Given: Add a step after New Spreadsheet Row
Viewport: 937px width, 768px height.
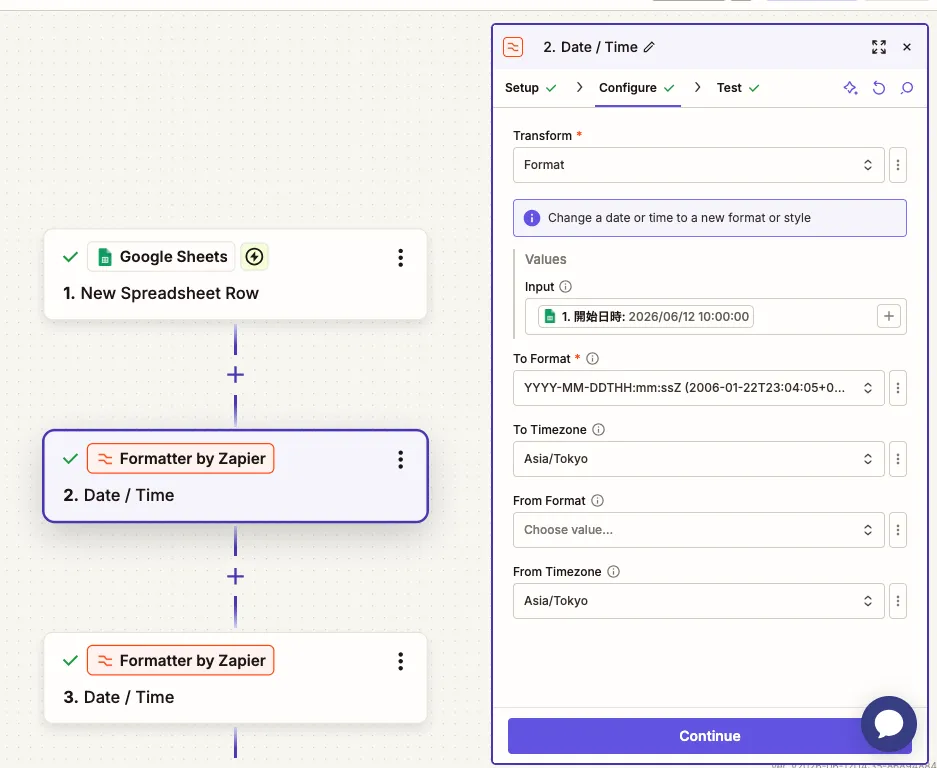Looking at the screenshot, I should point(235,375).
